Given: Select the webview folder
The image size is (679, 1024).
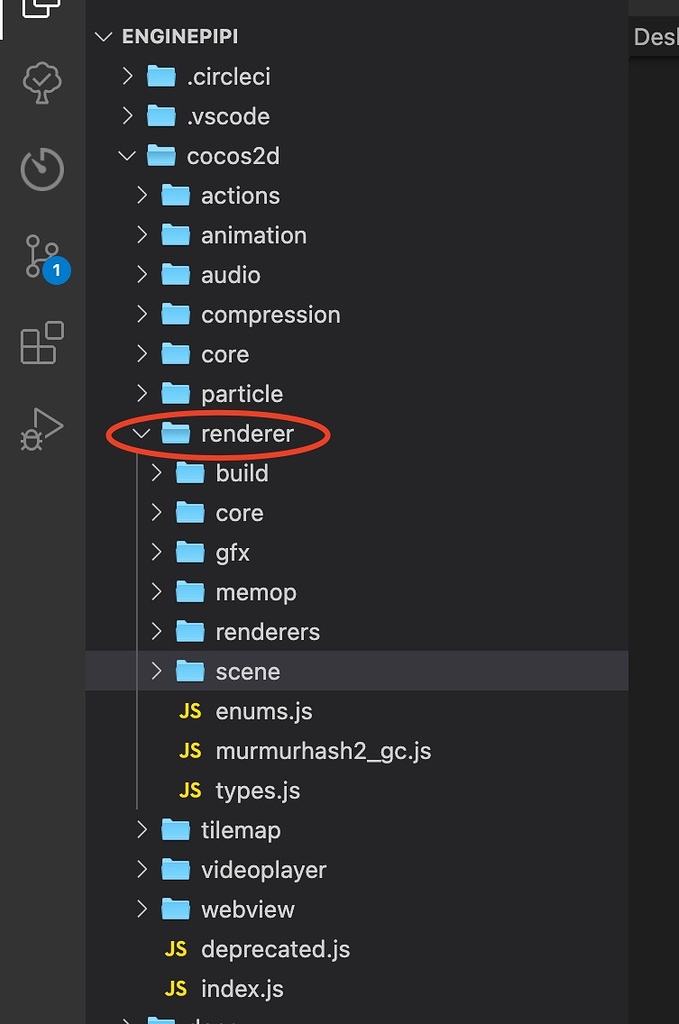Looking at the screenshot, I should [x=247, y=910].
